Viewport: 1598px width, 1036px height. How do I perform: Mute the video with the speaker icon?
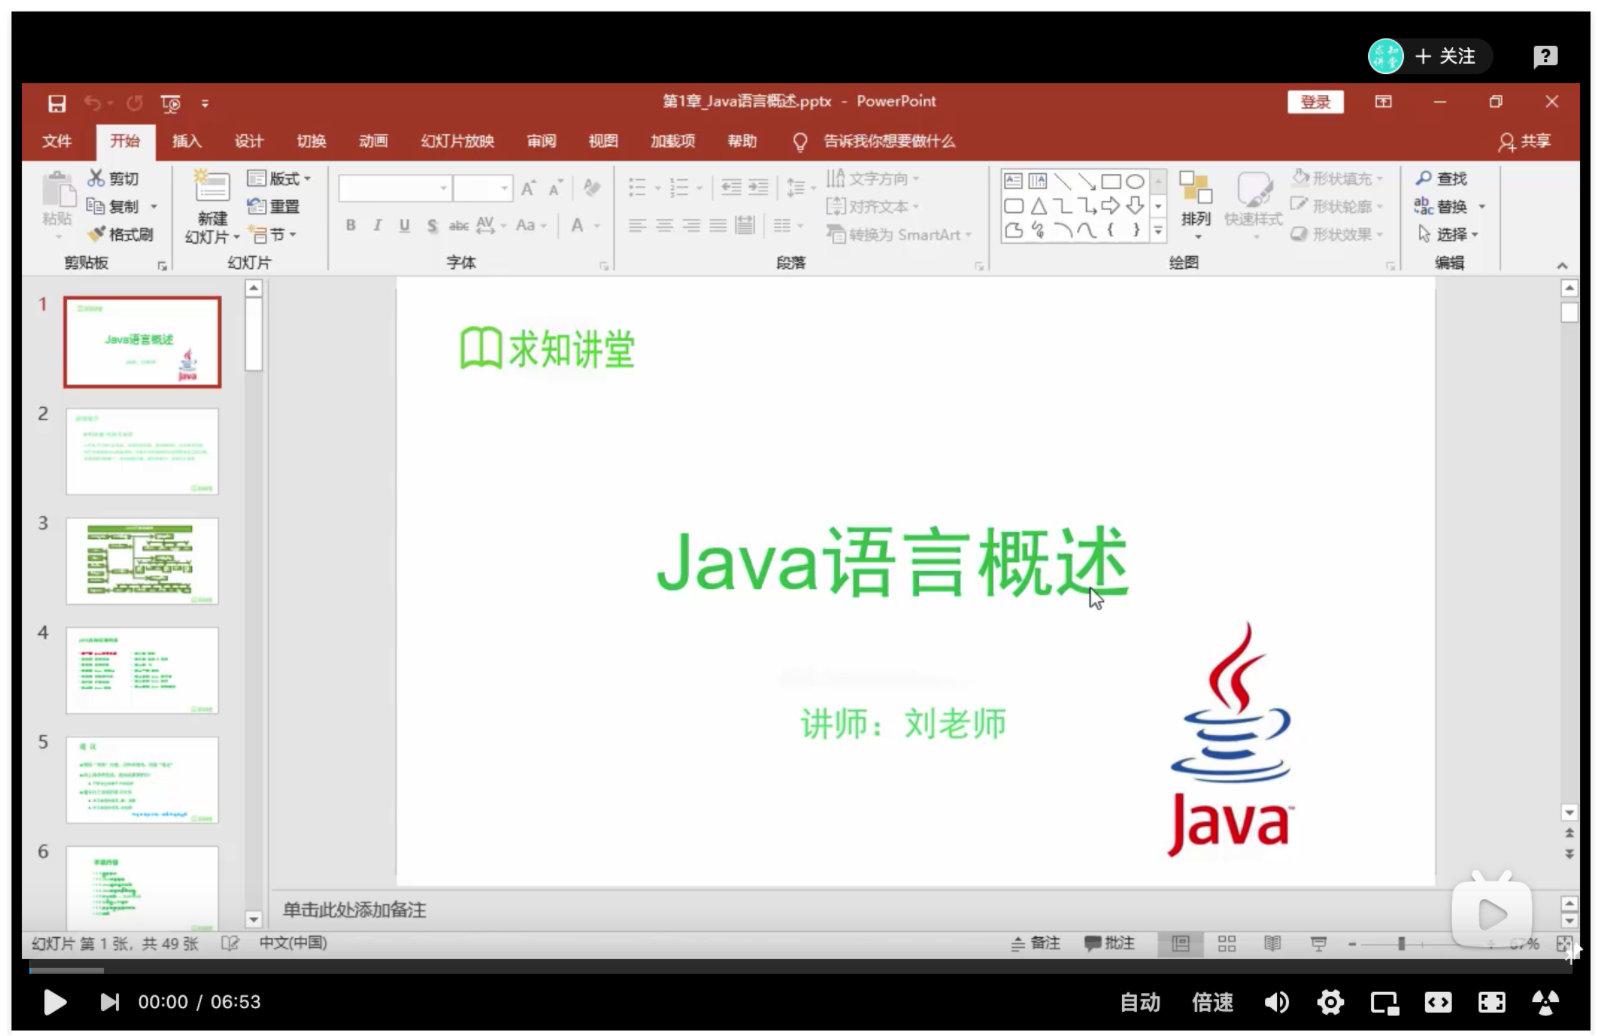(1277, 1002)
